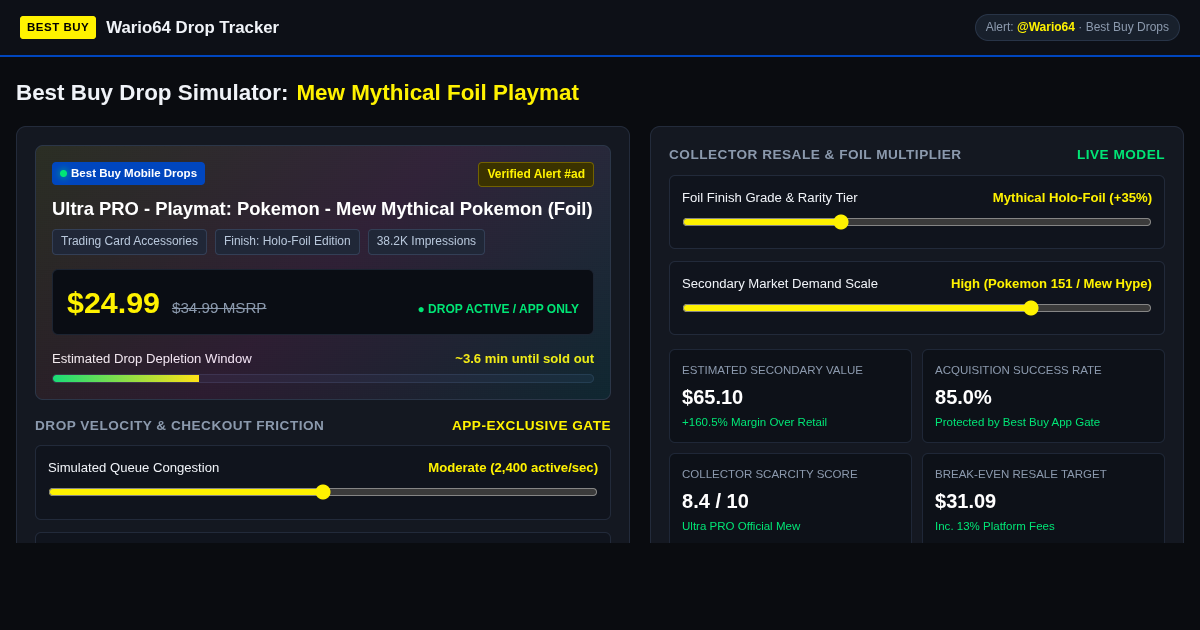The width and height of the screenshot is (1200, 630).
Task: Click the Verified Alert #ad badge
Action: click(x=536, y=174)
